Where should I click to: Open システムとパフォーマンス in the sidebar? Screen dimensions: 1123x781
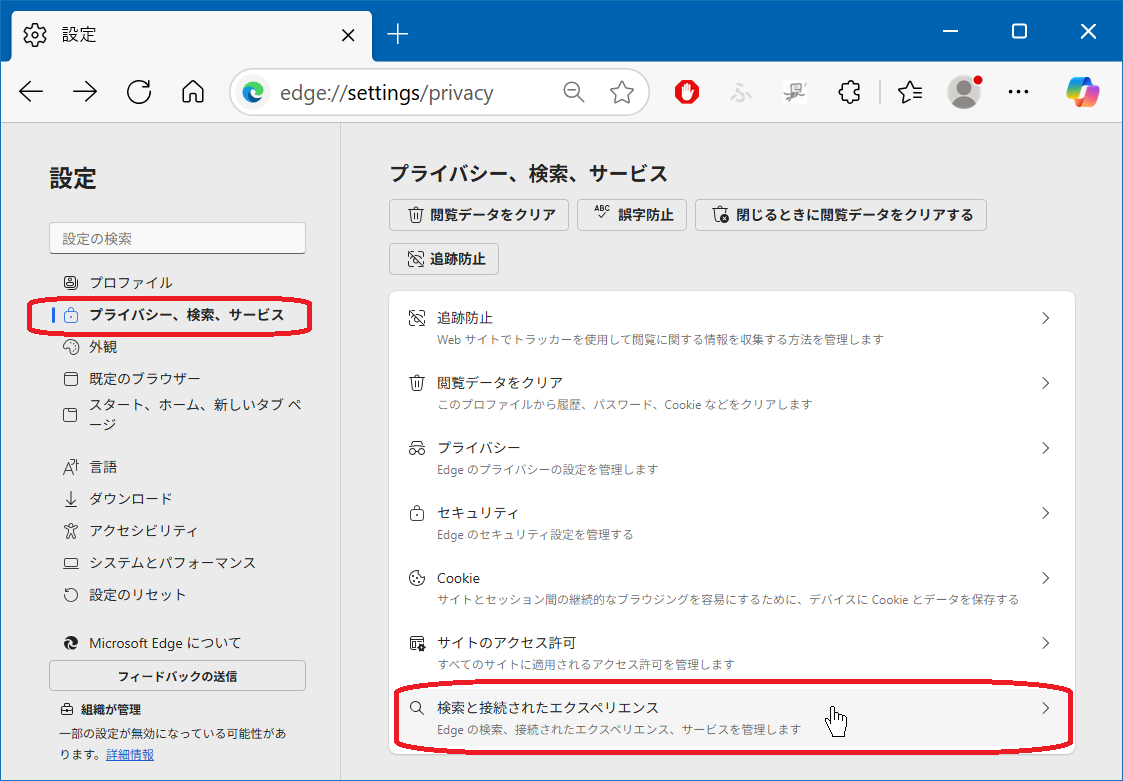(172, 563)
